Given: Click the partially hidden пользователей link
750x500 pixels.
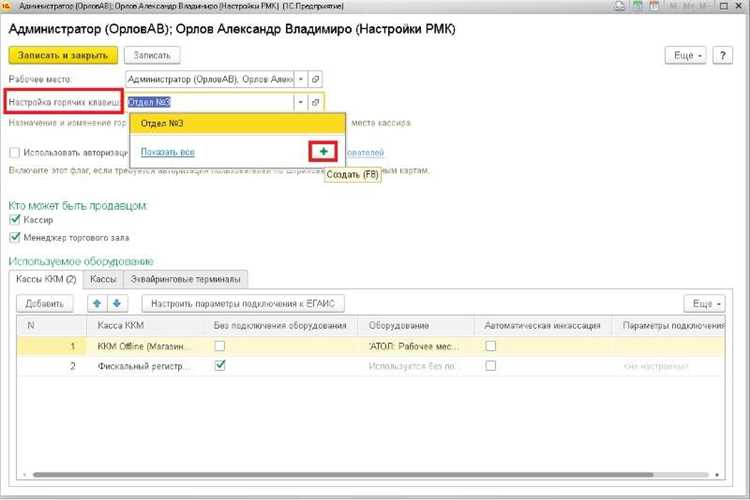Looking at the screenshot, I should point(365,153).
